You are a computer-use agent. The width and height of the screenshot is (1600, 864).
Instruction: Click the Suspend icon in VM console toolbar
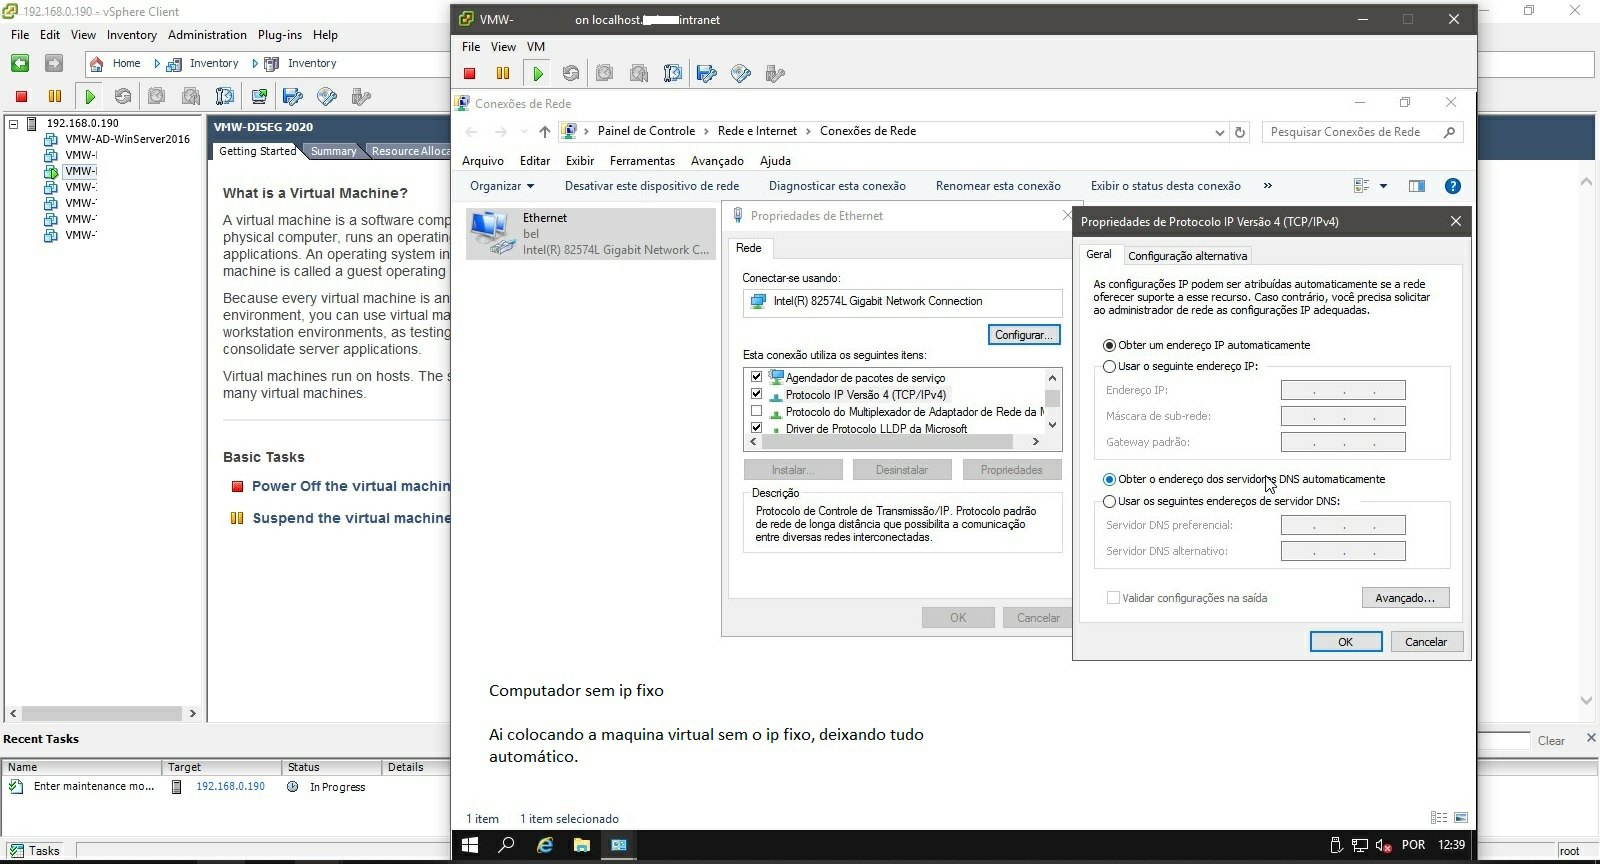pos(503,73)
